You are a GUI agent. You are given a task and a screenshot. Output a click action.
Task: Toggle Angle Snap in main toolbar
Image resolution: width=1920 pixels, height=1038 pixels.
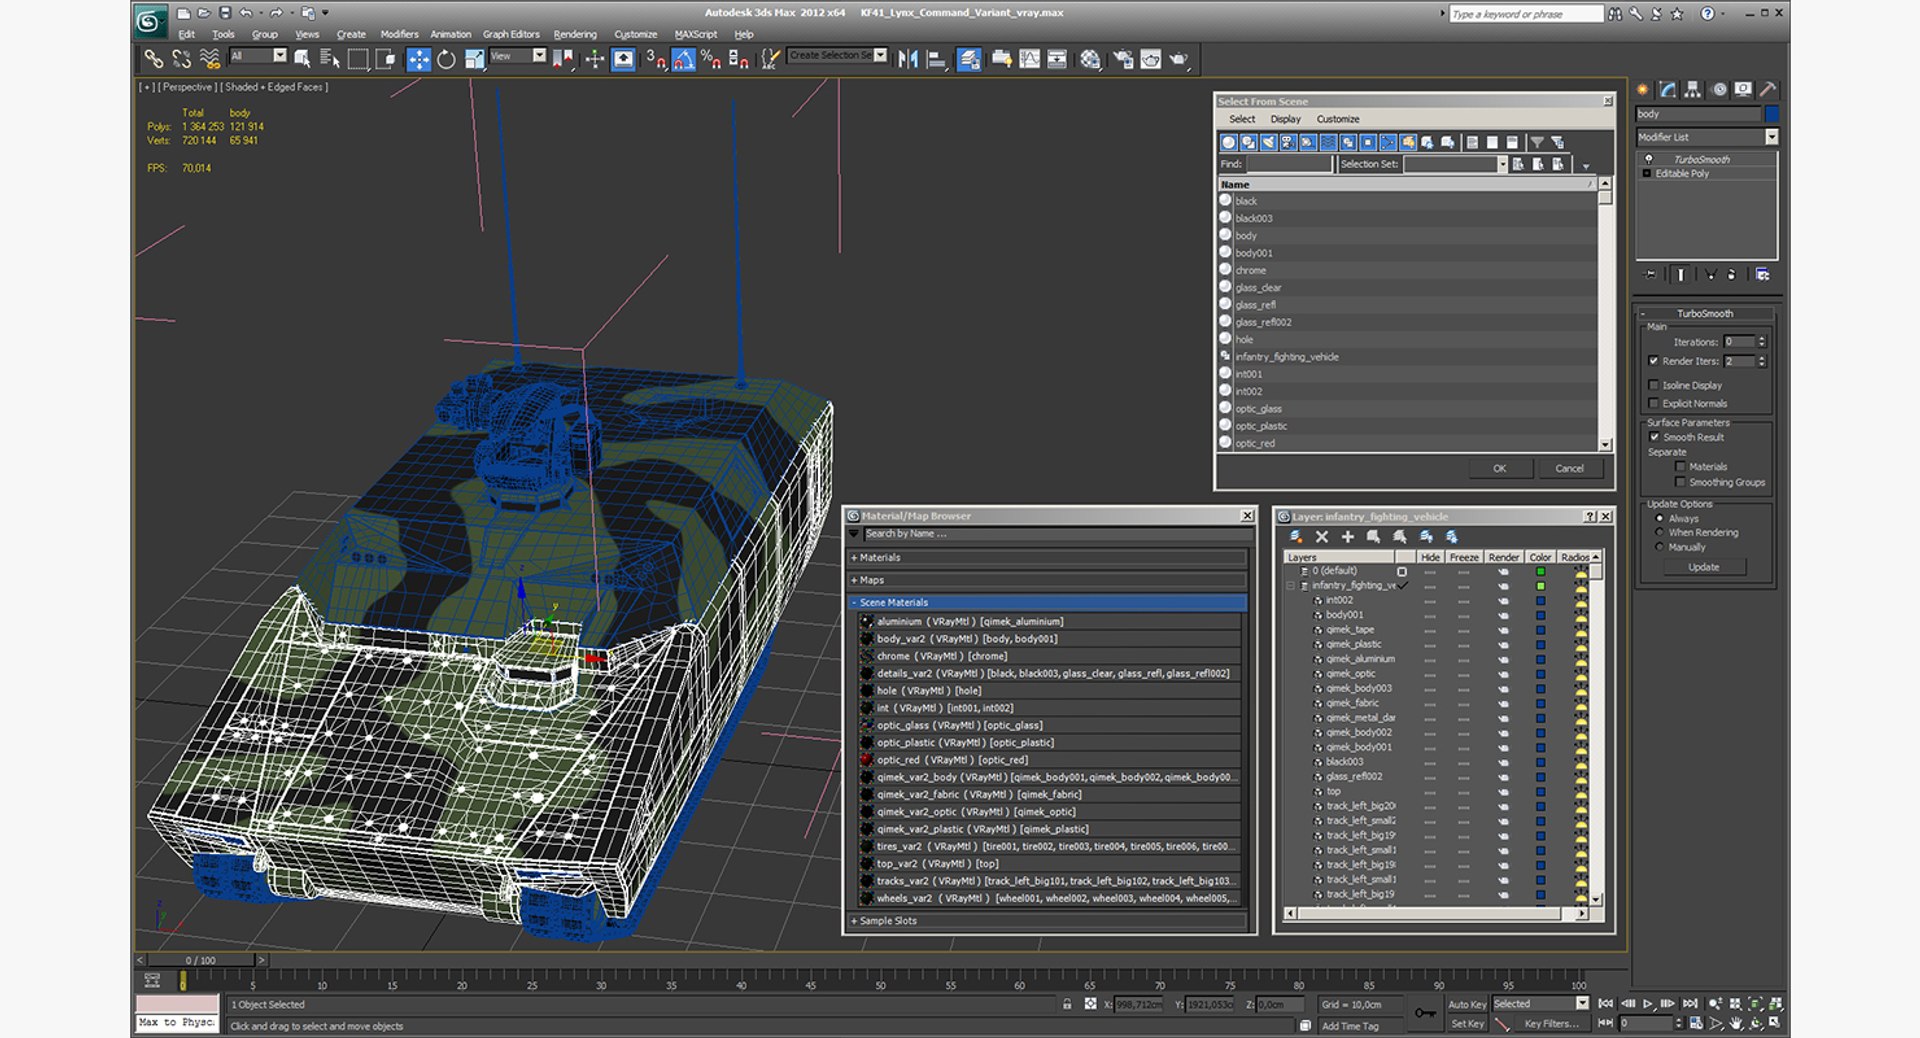(683, 60)
